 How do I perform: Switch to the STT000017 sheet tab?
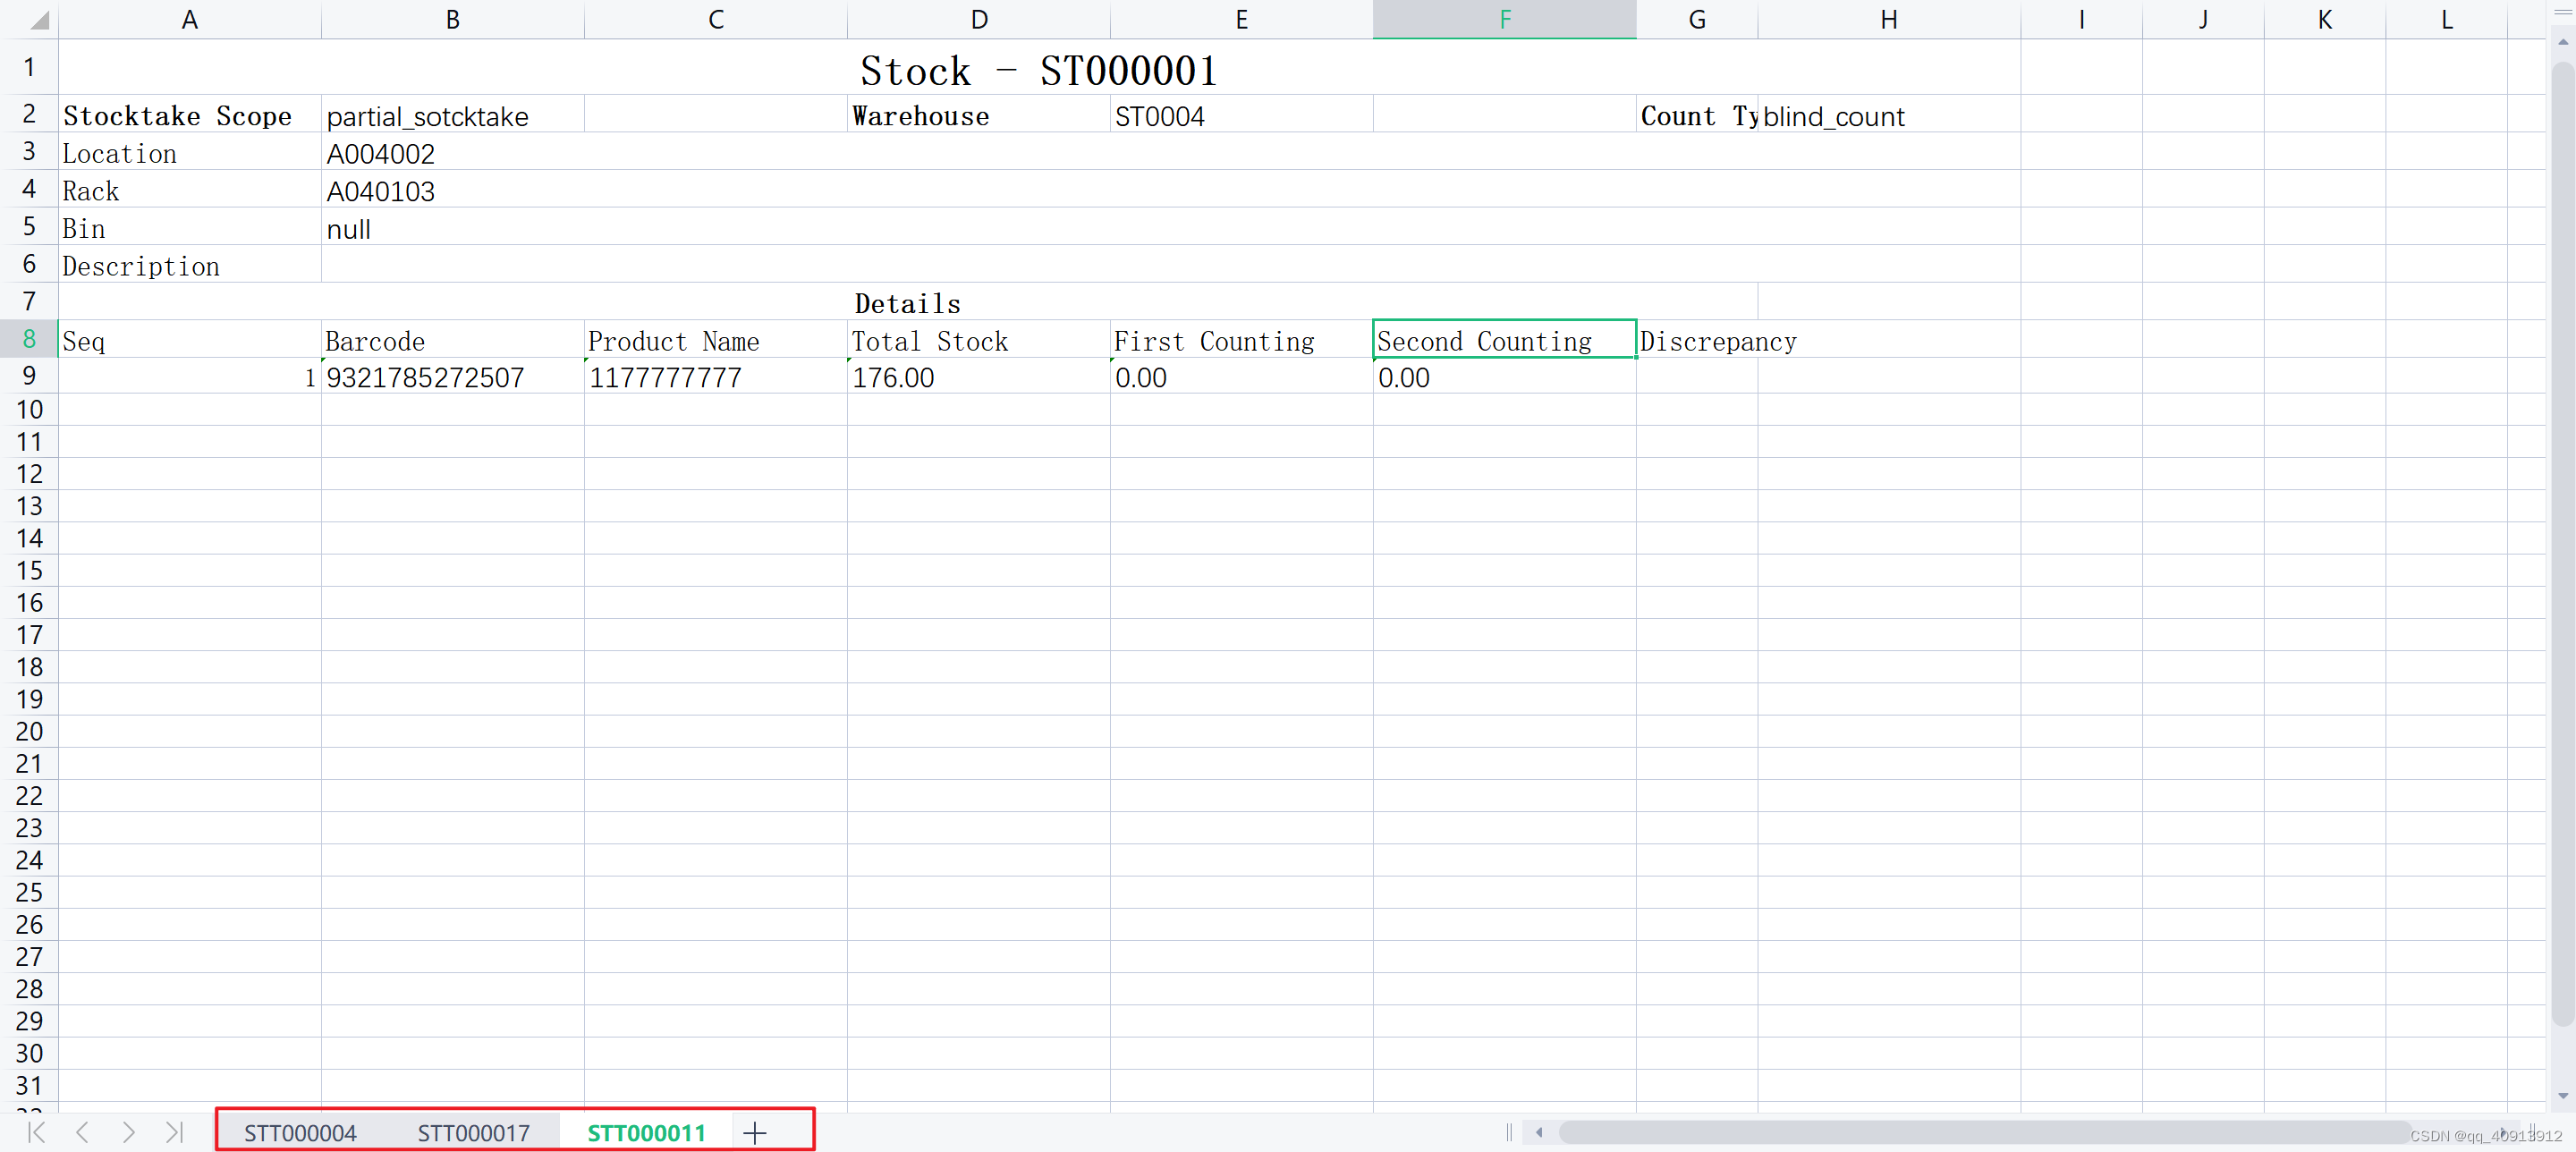(473, 1133)
